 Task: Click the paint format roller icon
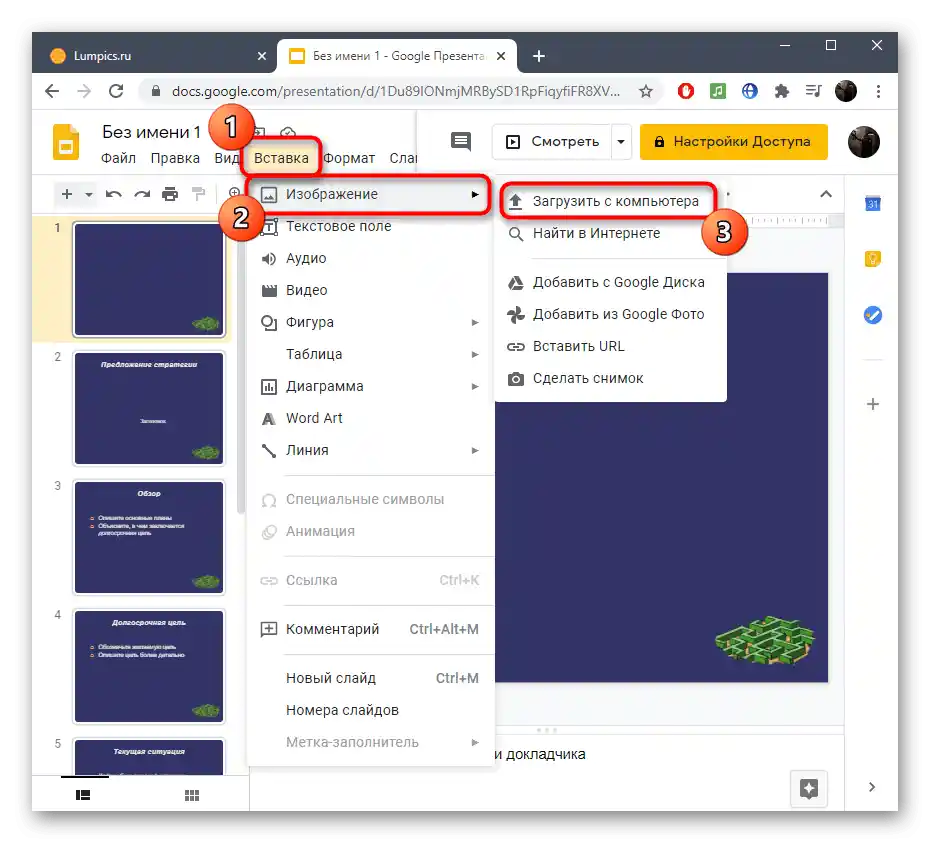coord(199,194)
